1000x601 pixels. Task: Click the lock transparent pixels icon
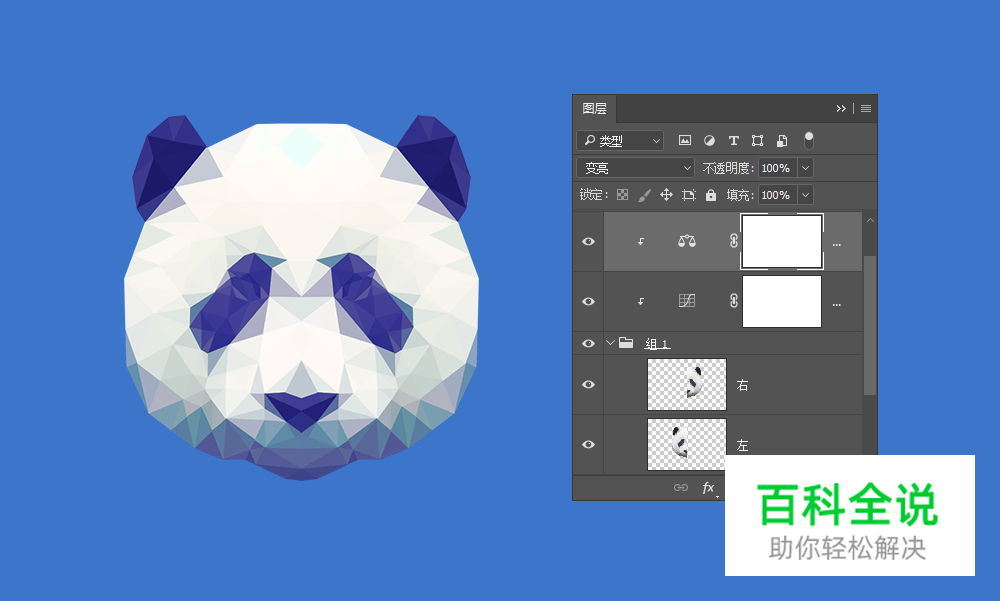coord(622,195)
